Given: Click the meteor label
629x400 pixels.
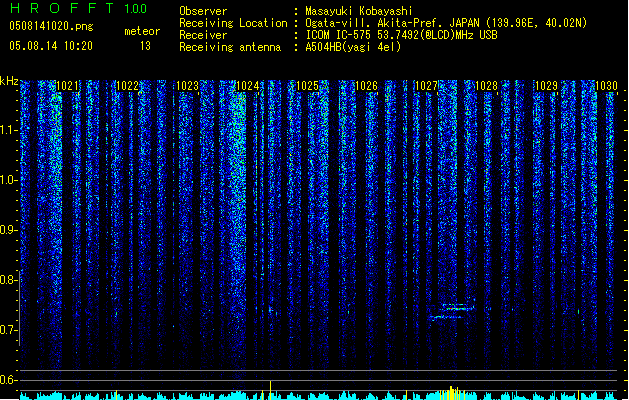Looking at the screenshot, I should coord(142,31).
